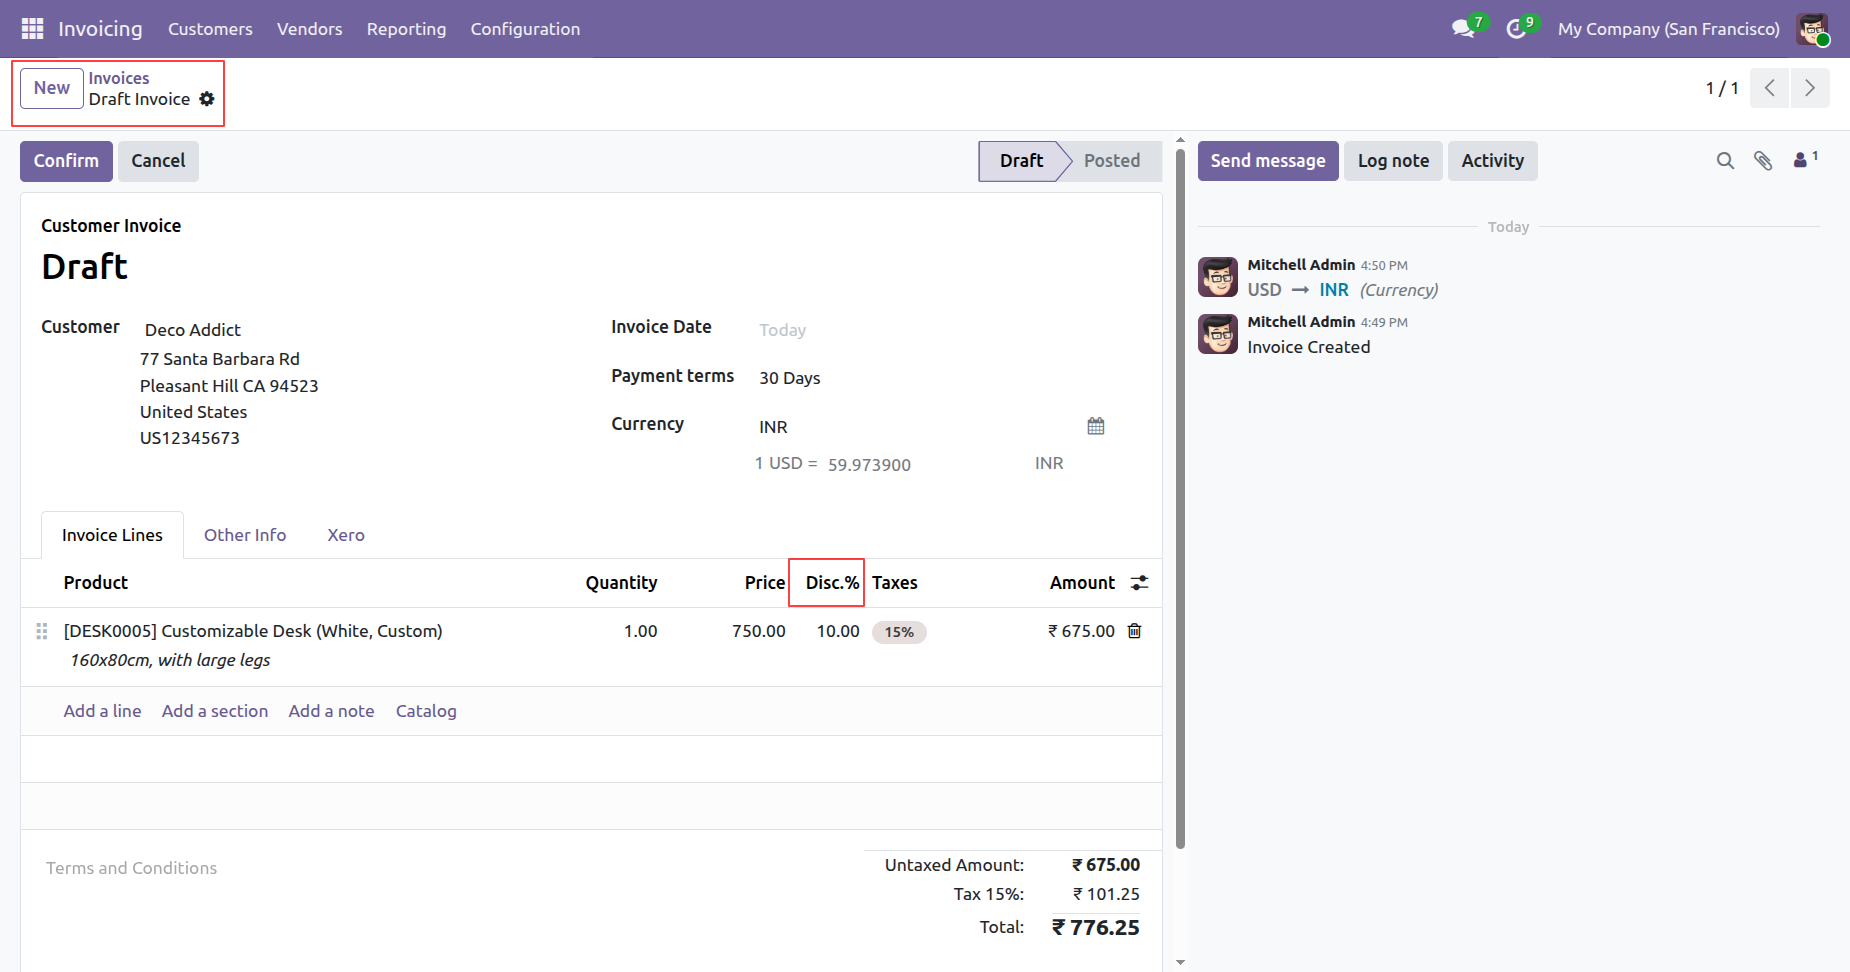Search messages with the magnifier icon
The image size is (1850, 972).
(1725, 161)
